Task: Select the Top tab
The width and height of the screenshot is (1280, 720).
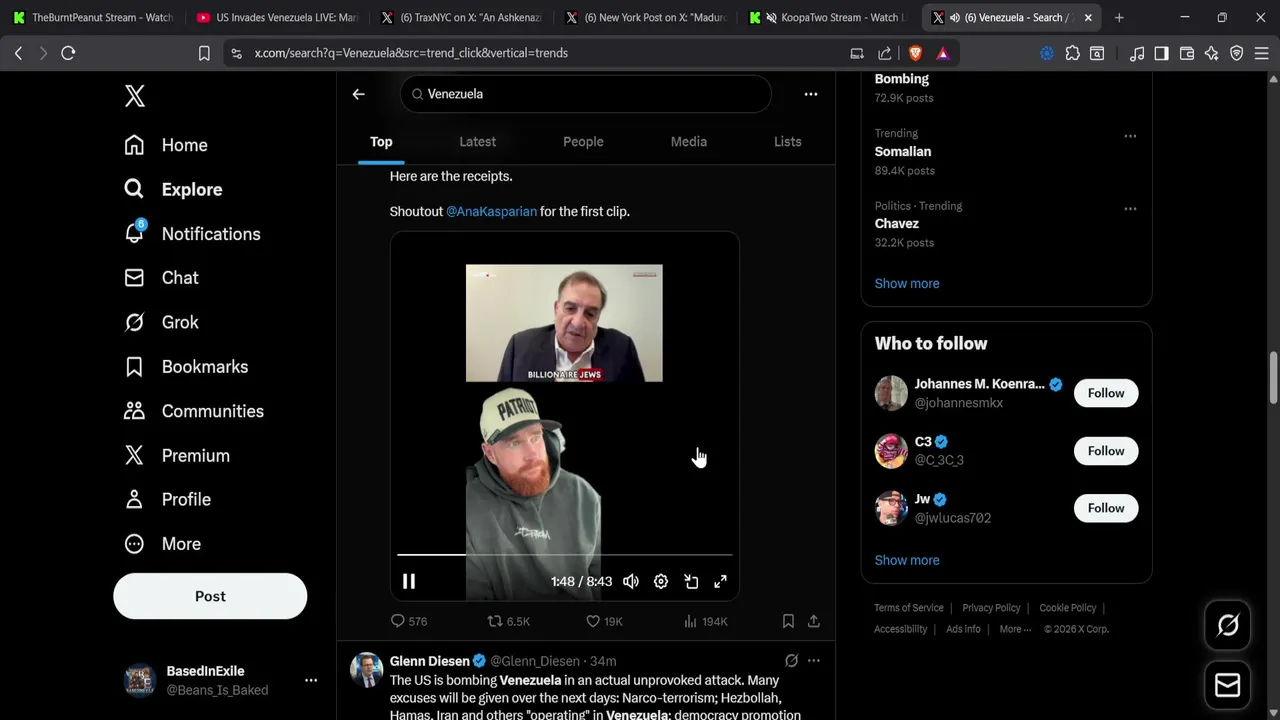Action: (381, 142)
